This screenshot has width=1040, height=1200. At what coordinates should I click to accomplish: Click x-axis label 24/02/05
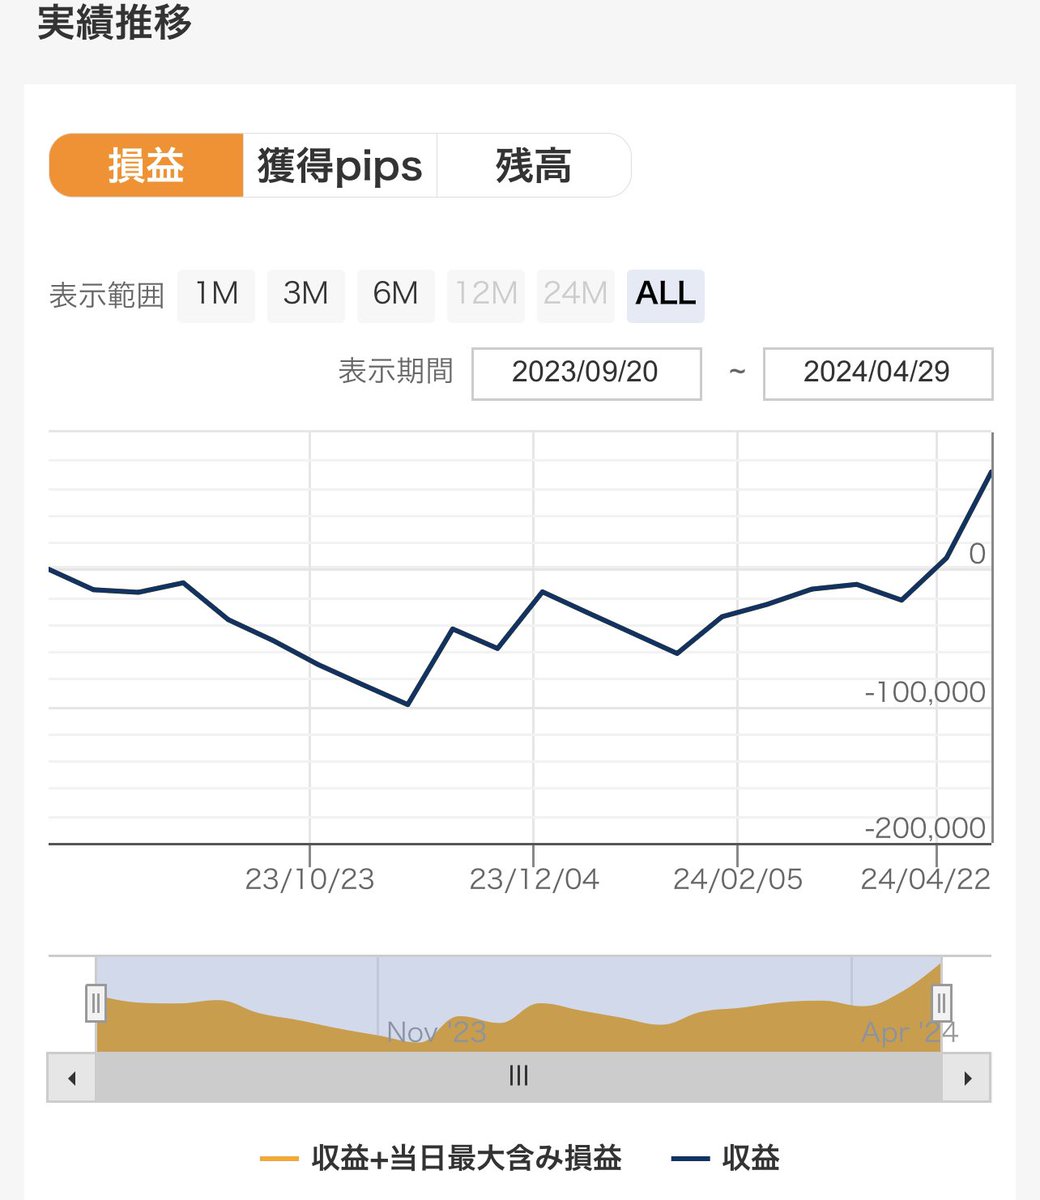[x=738, y=879]
